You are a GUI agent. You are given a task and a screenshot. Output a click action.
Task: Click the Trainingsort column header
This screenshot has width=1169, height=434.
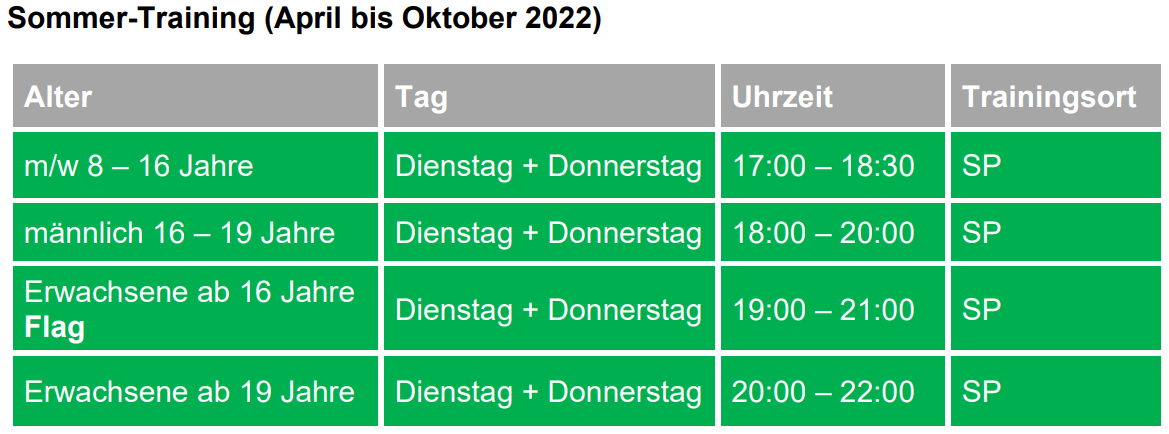pyautogui.click(x=1056, y=95)
